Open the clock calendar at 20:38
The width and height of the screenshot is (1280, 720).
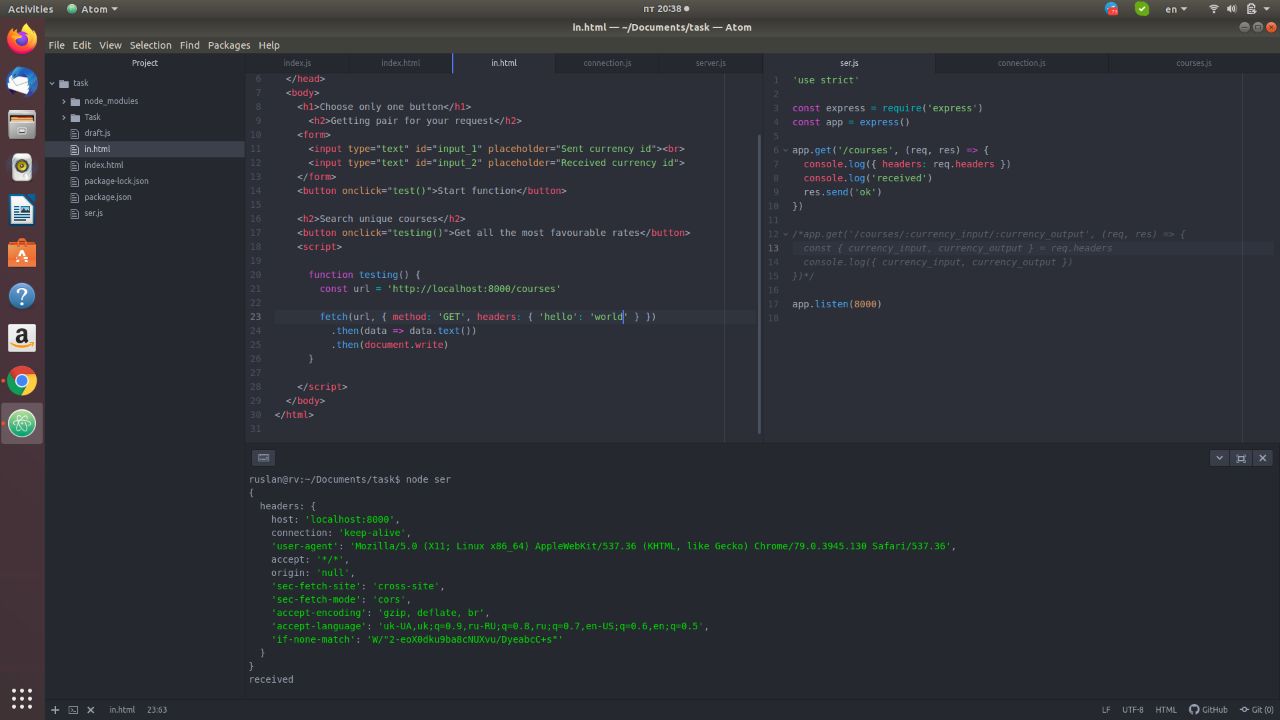click(665, 9)
